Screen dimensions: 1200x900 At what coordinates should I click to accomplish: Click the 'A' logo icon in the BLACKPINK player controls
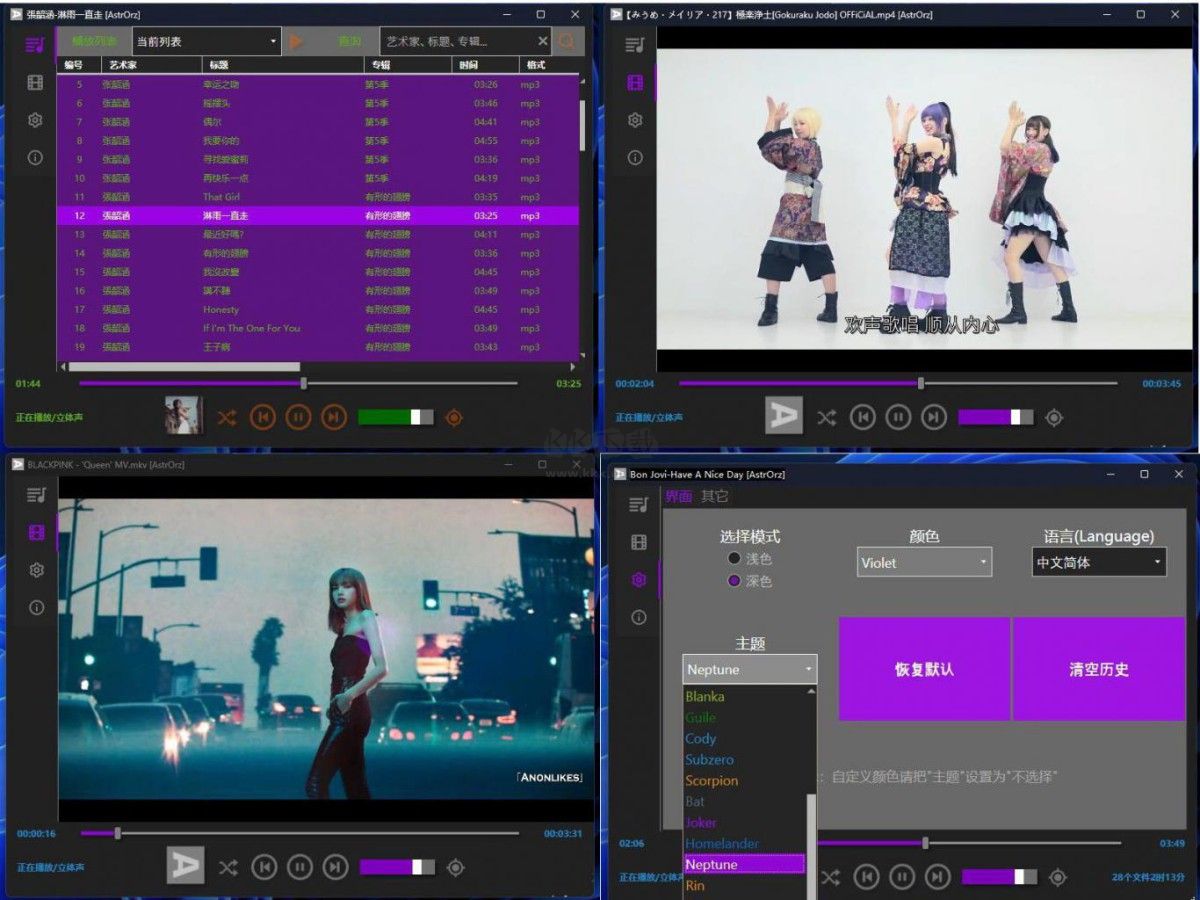click(185, 866)
